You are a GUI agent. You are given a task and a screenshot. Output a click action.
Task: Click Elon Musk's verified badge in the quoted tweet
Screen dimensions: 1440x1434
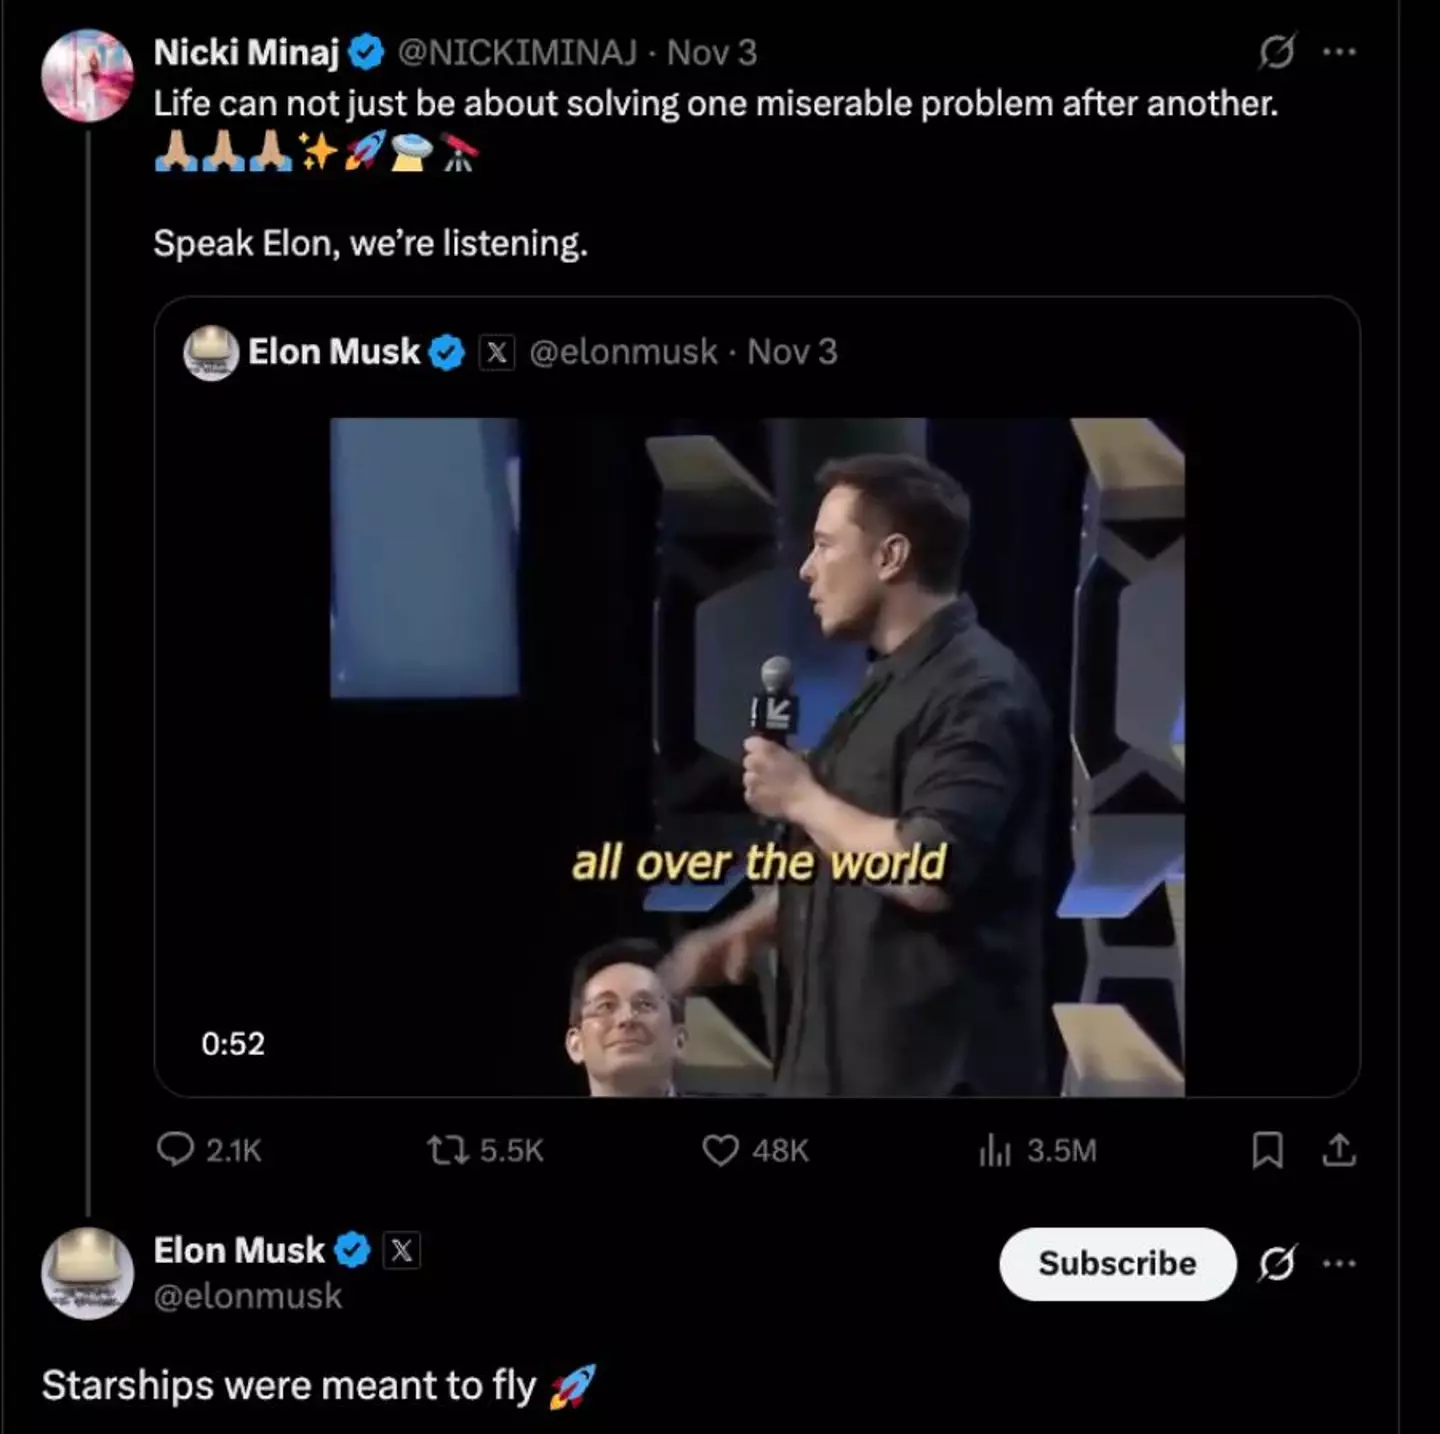447,351
